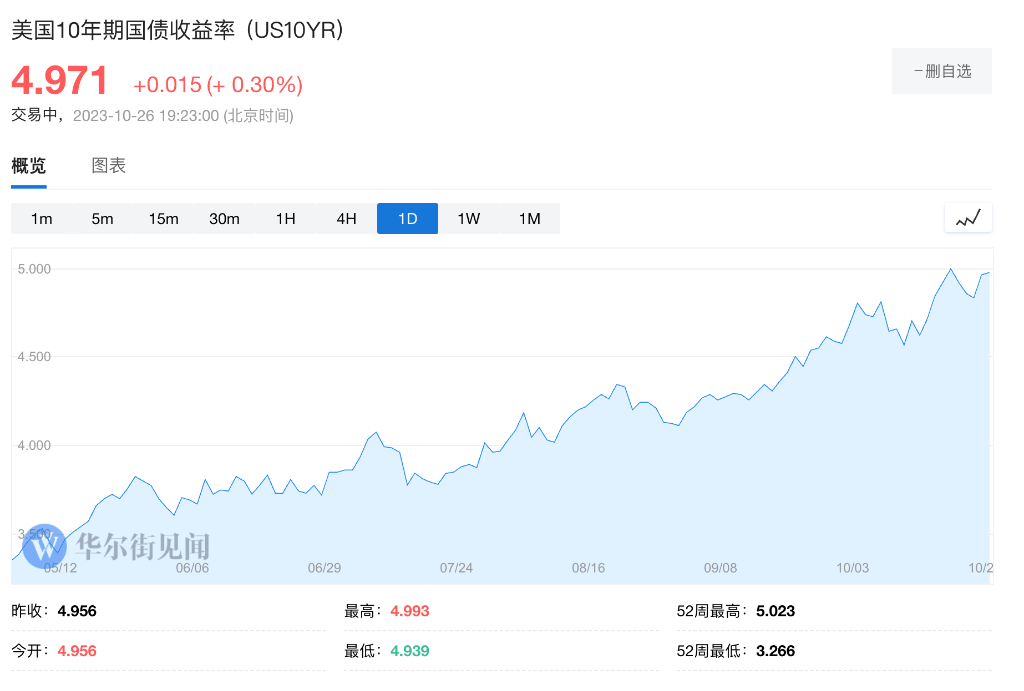
Task: Click the chart peak near 5.000
Action: (x=950, y=269)
